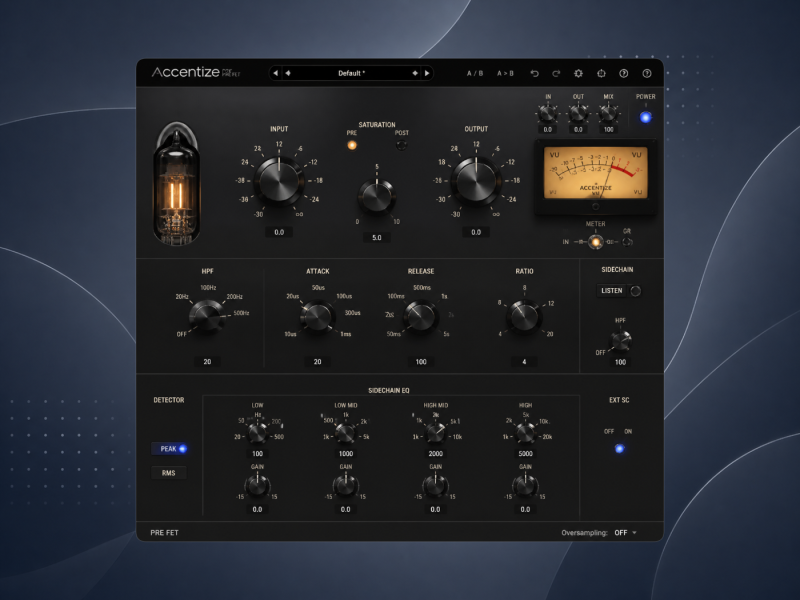The height and width of the screenshot is (600, 800).
Task: Select RMS detector mode
Action: pyautogui.click(x=169, y=473)
